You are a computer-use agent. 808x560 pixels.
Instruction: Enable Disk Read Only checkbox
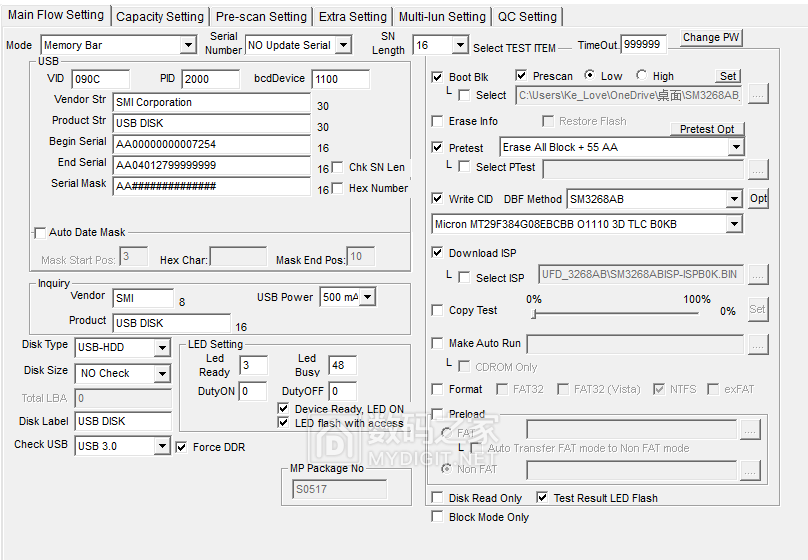click(437, 498)
